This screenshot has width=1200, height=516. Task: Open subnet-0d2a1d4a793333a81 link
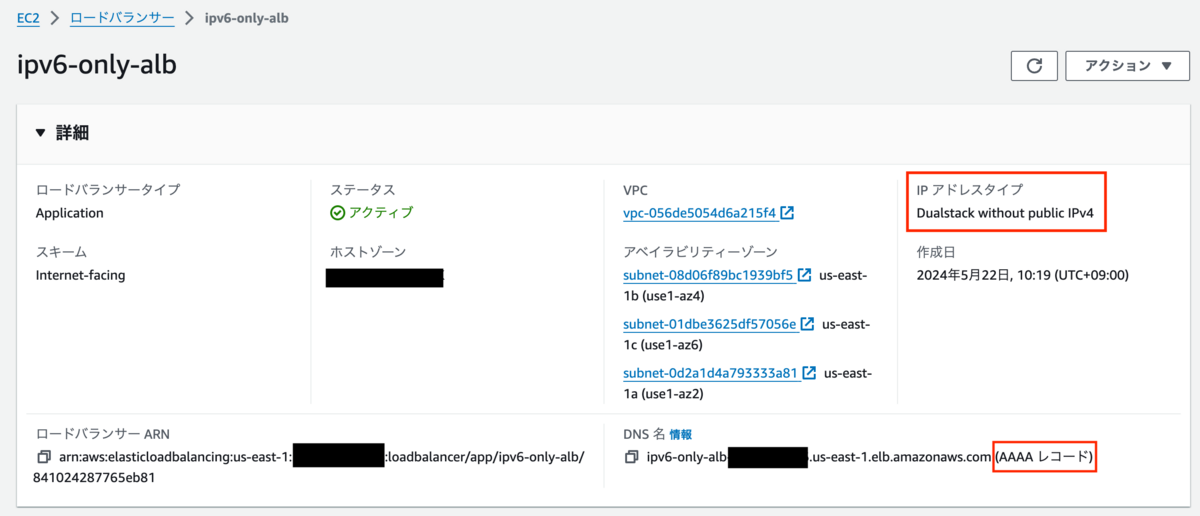coord(710,373)
